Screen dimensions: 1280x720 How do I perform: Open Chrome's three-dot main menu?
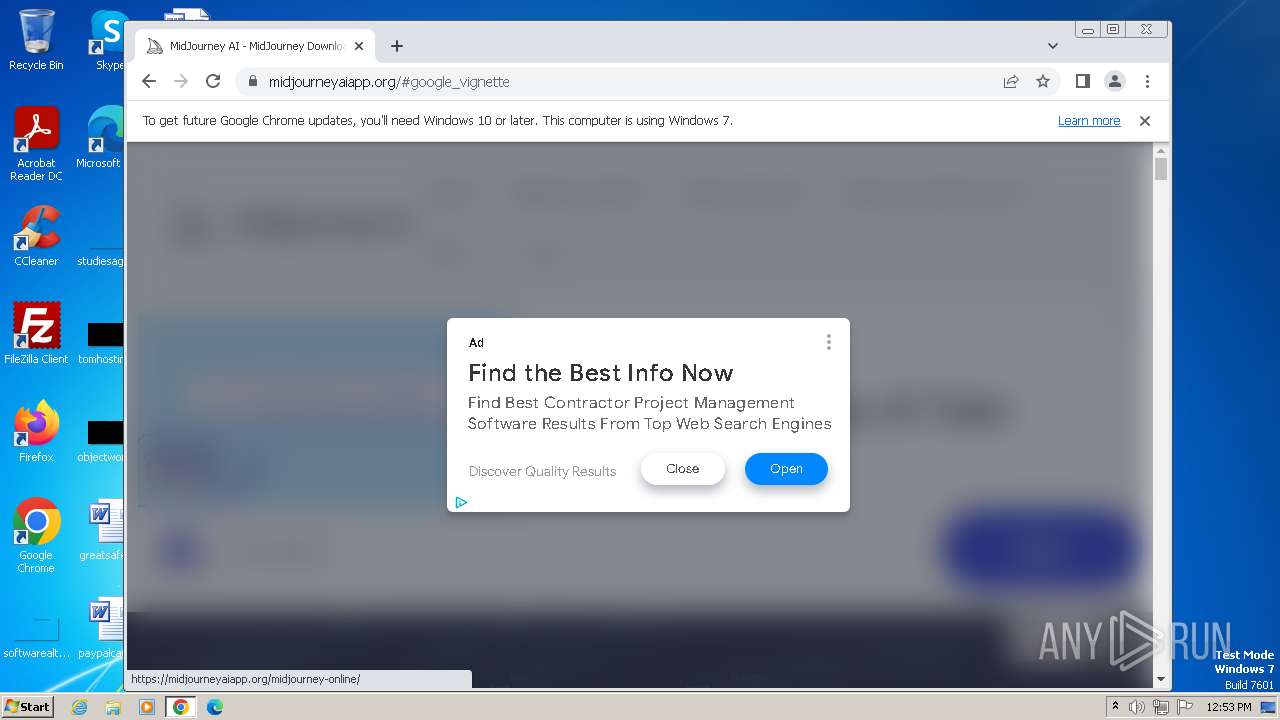click(1147, 81)
